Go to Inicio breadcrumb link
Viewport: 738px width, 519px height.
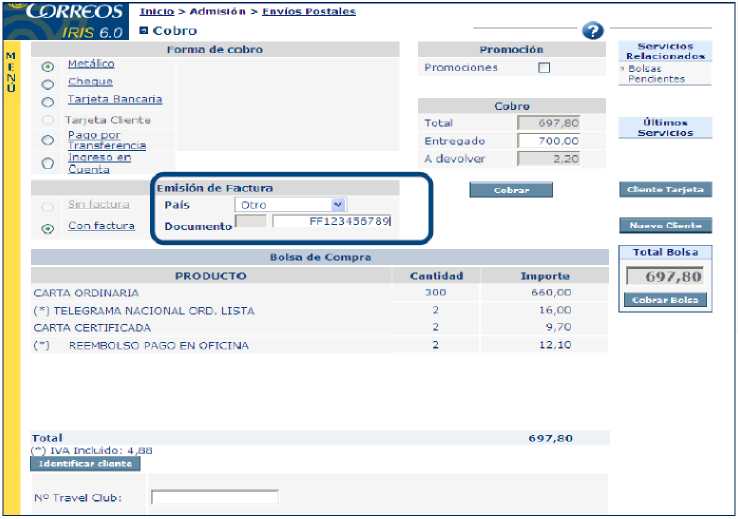click(156, 12)
